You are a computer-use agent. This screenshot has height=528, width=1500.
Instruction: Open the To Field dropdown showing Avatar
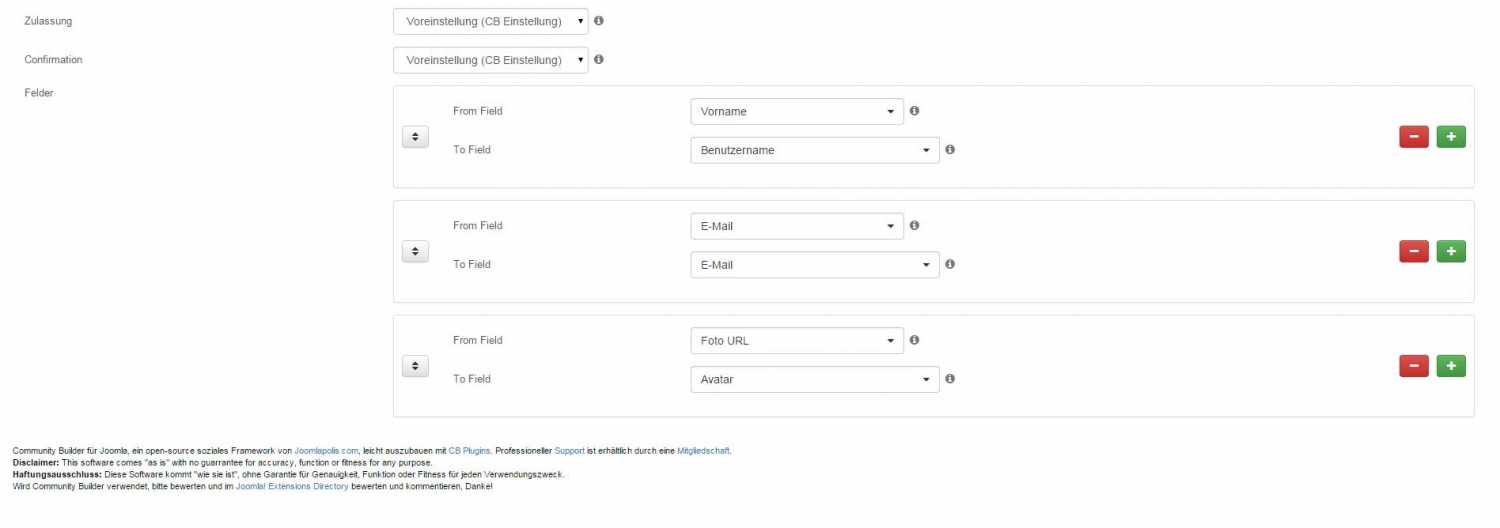coord(815,380)
